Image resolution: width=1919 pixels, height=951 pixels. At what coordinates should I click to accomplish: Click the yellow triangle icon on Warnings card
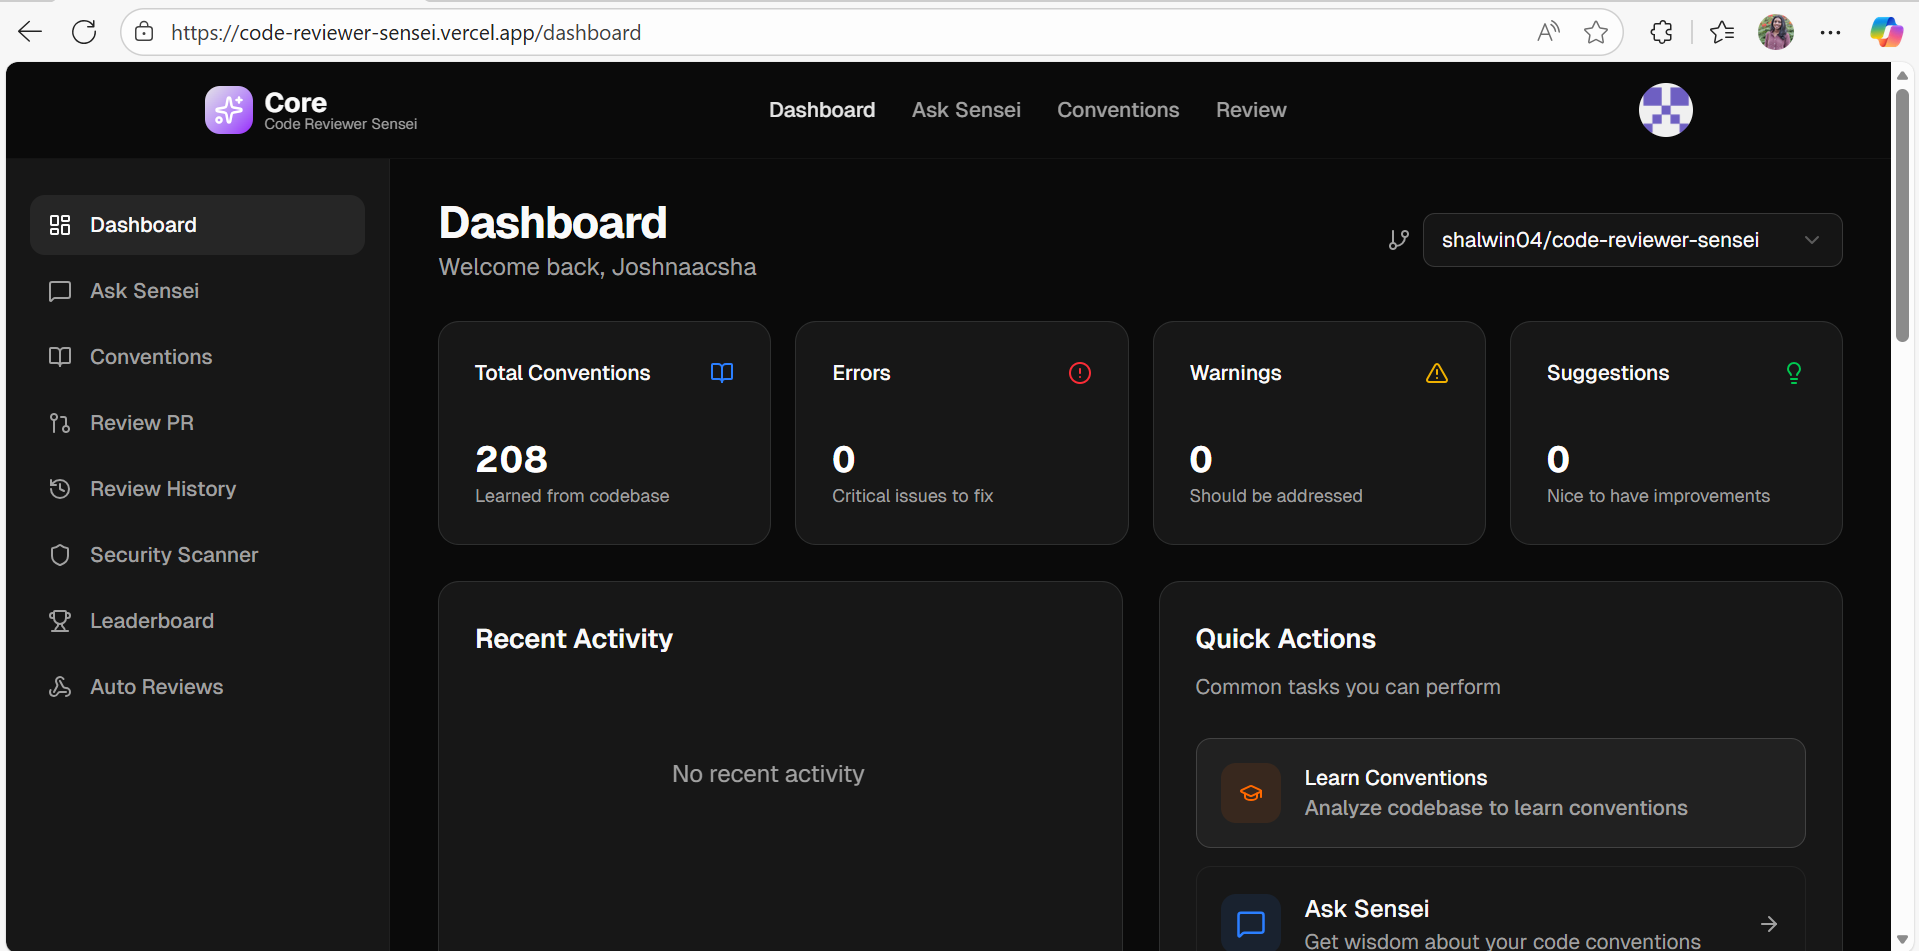tap(1437, 373)
